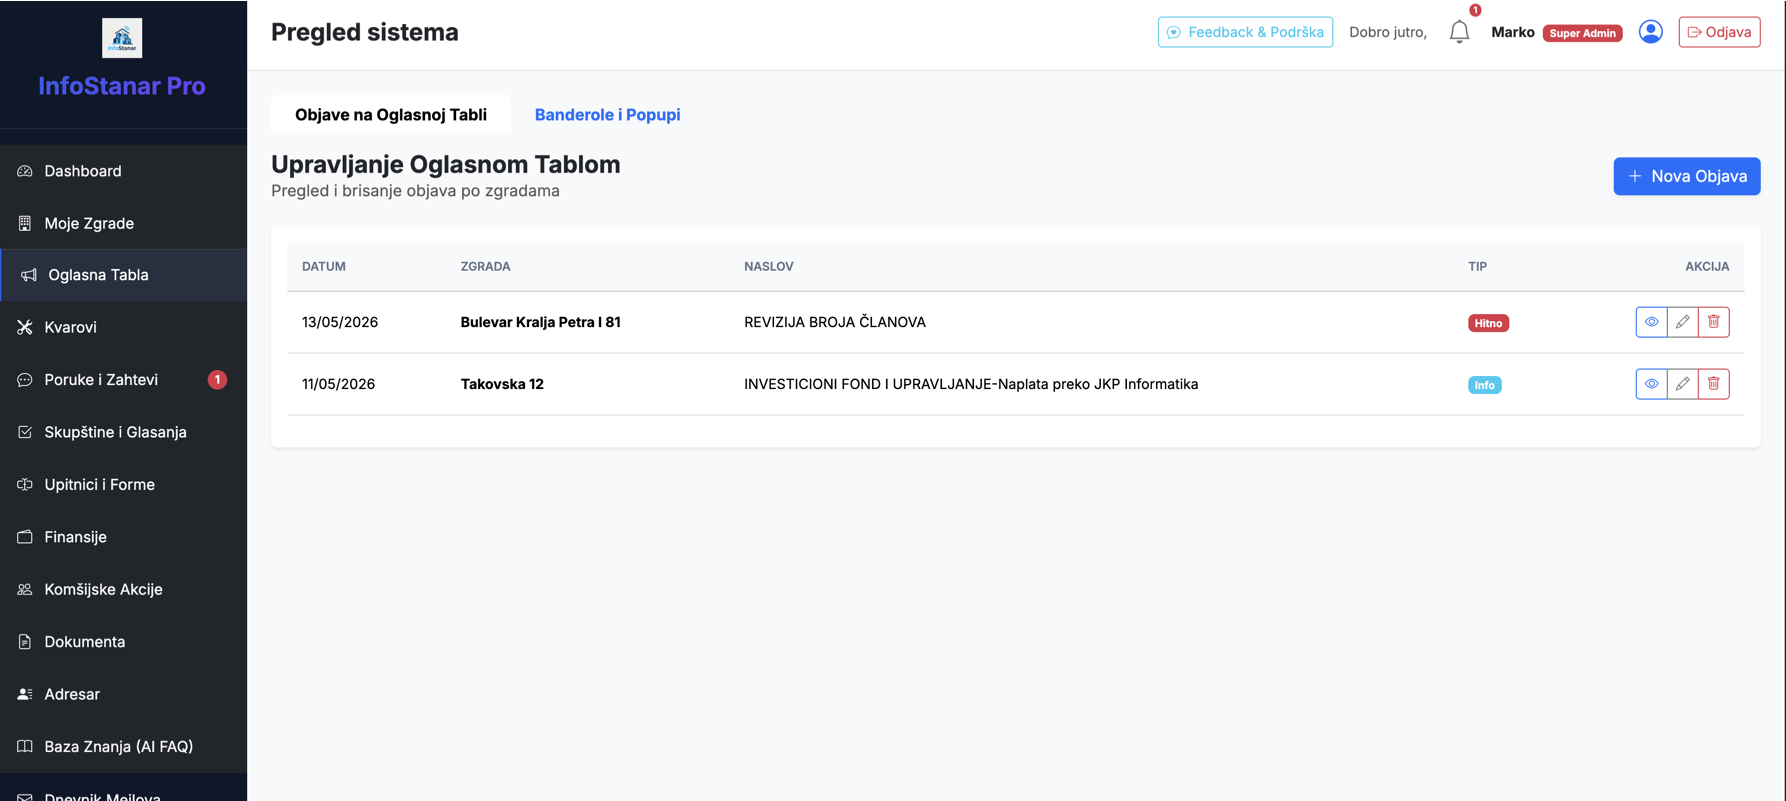
Task: Click the Dokumenta file icon
Action: pos(25,642)
